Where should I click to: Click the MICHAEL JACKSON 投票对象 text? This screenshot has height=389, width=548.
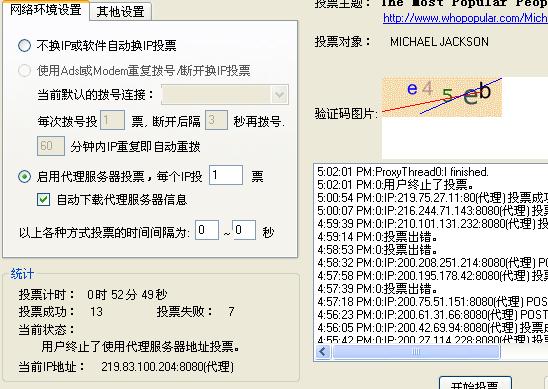point(439,42)
